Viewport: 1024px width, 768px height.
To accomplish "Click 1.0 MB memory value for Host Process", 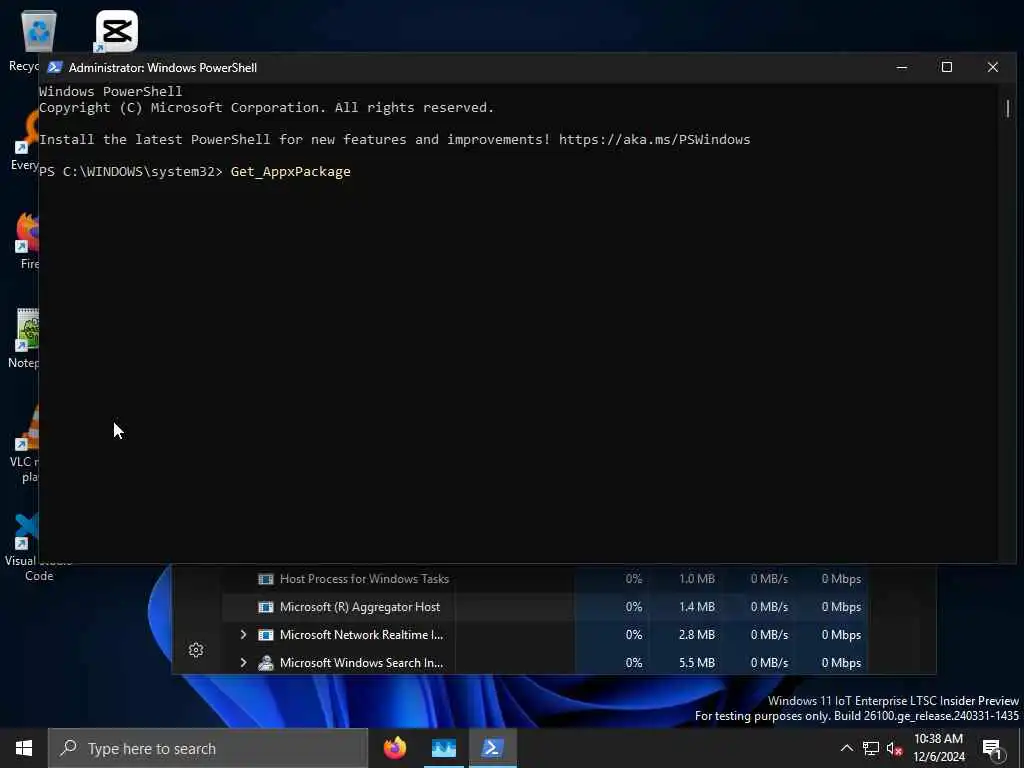I will point(697,579).
